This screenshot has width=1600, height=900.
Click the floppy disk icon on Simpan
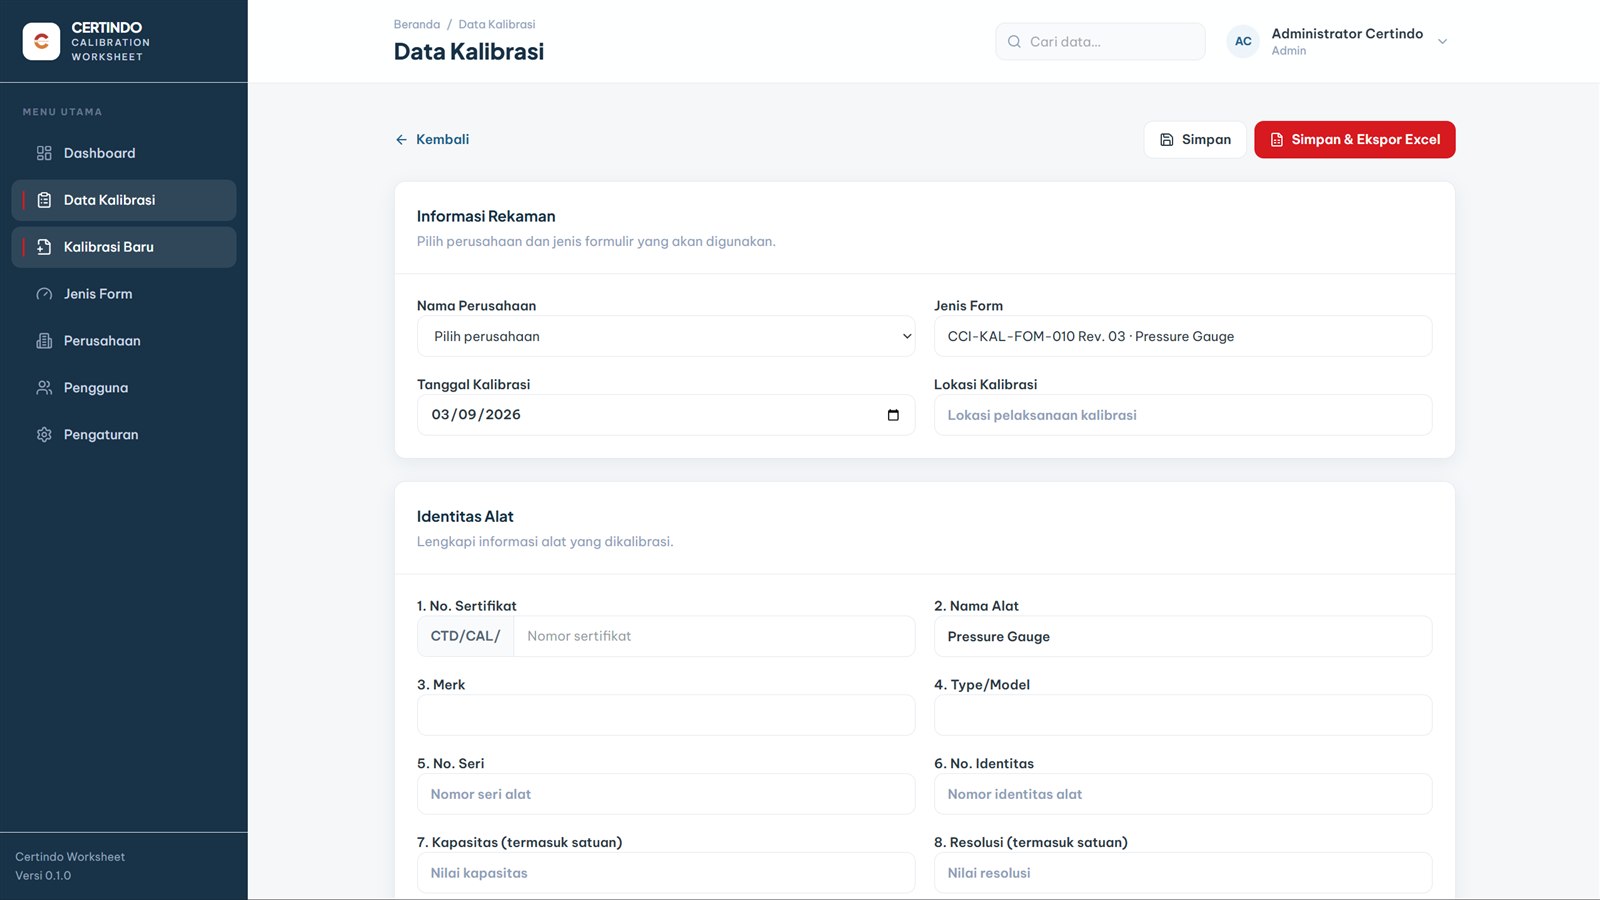click(1166, 140)
